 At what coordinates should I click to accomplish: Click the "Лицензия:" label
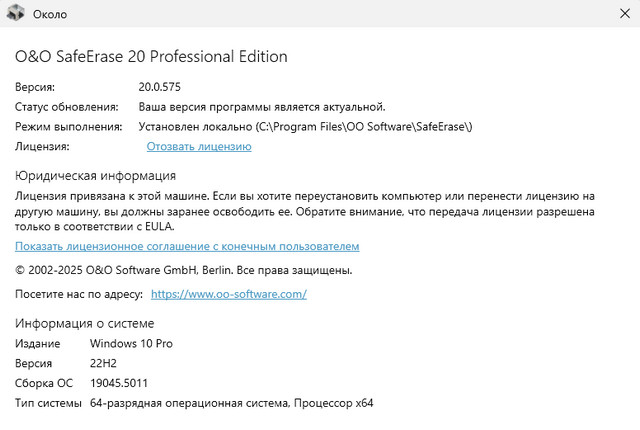[42, 147]
